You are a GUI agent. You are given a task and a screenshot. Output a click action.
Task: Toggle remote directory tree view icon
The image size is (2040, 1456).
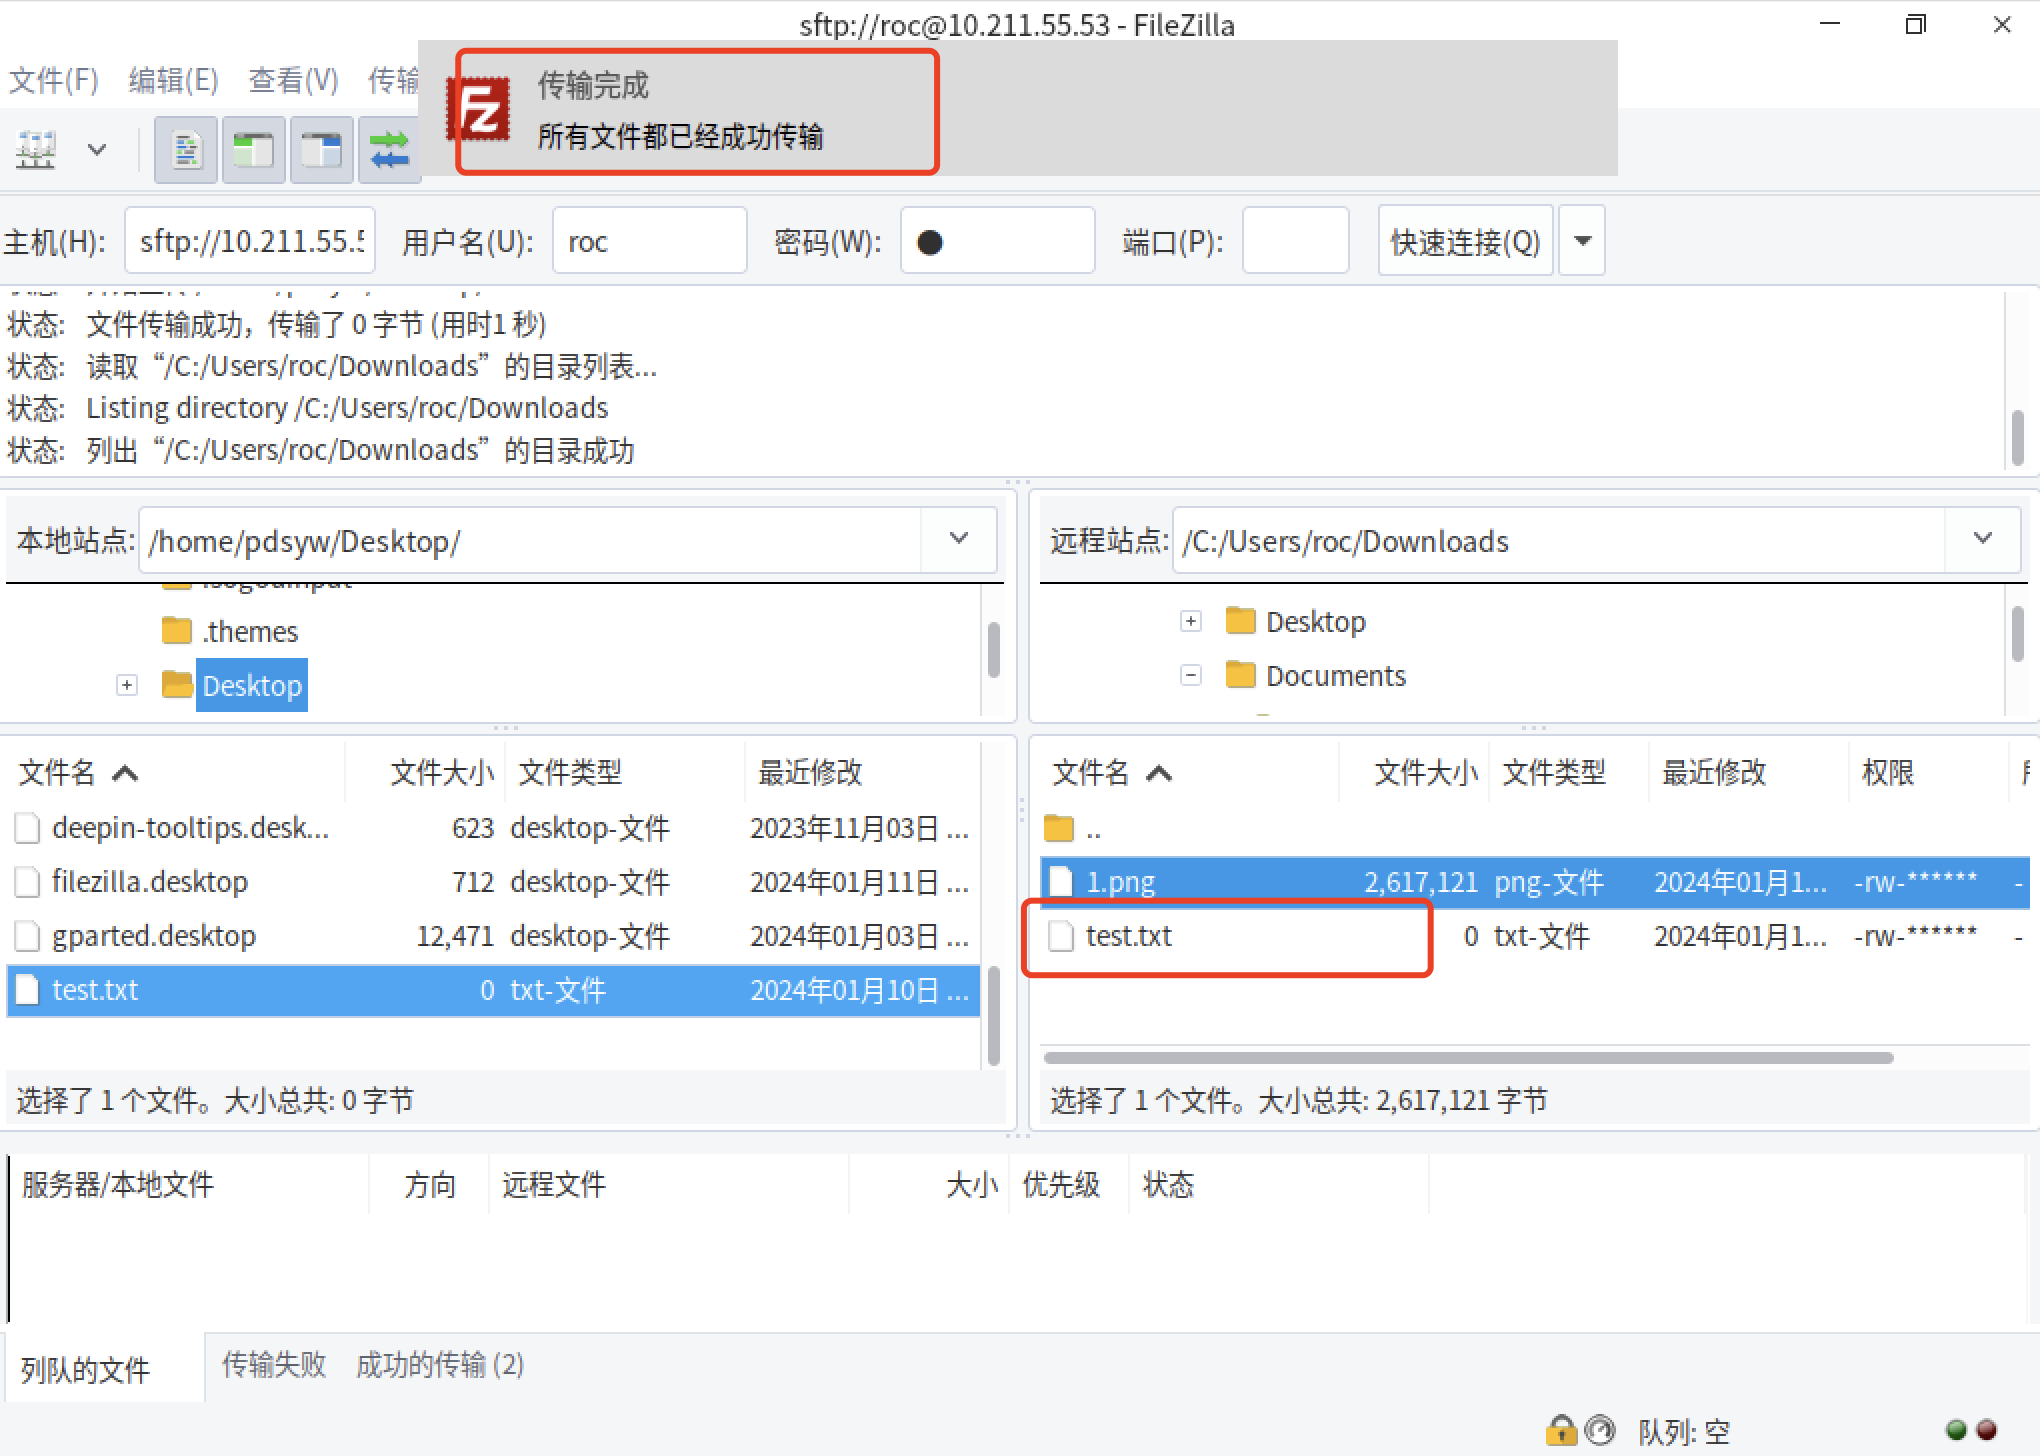[321, 150]
